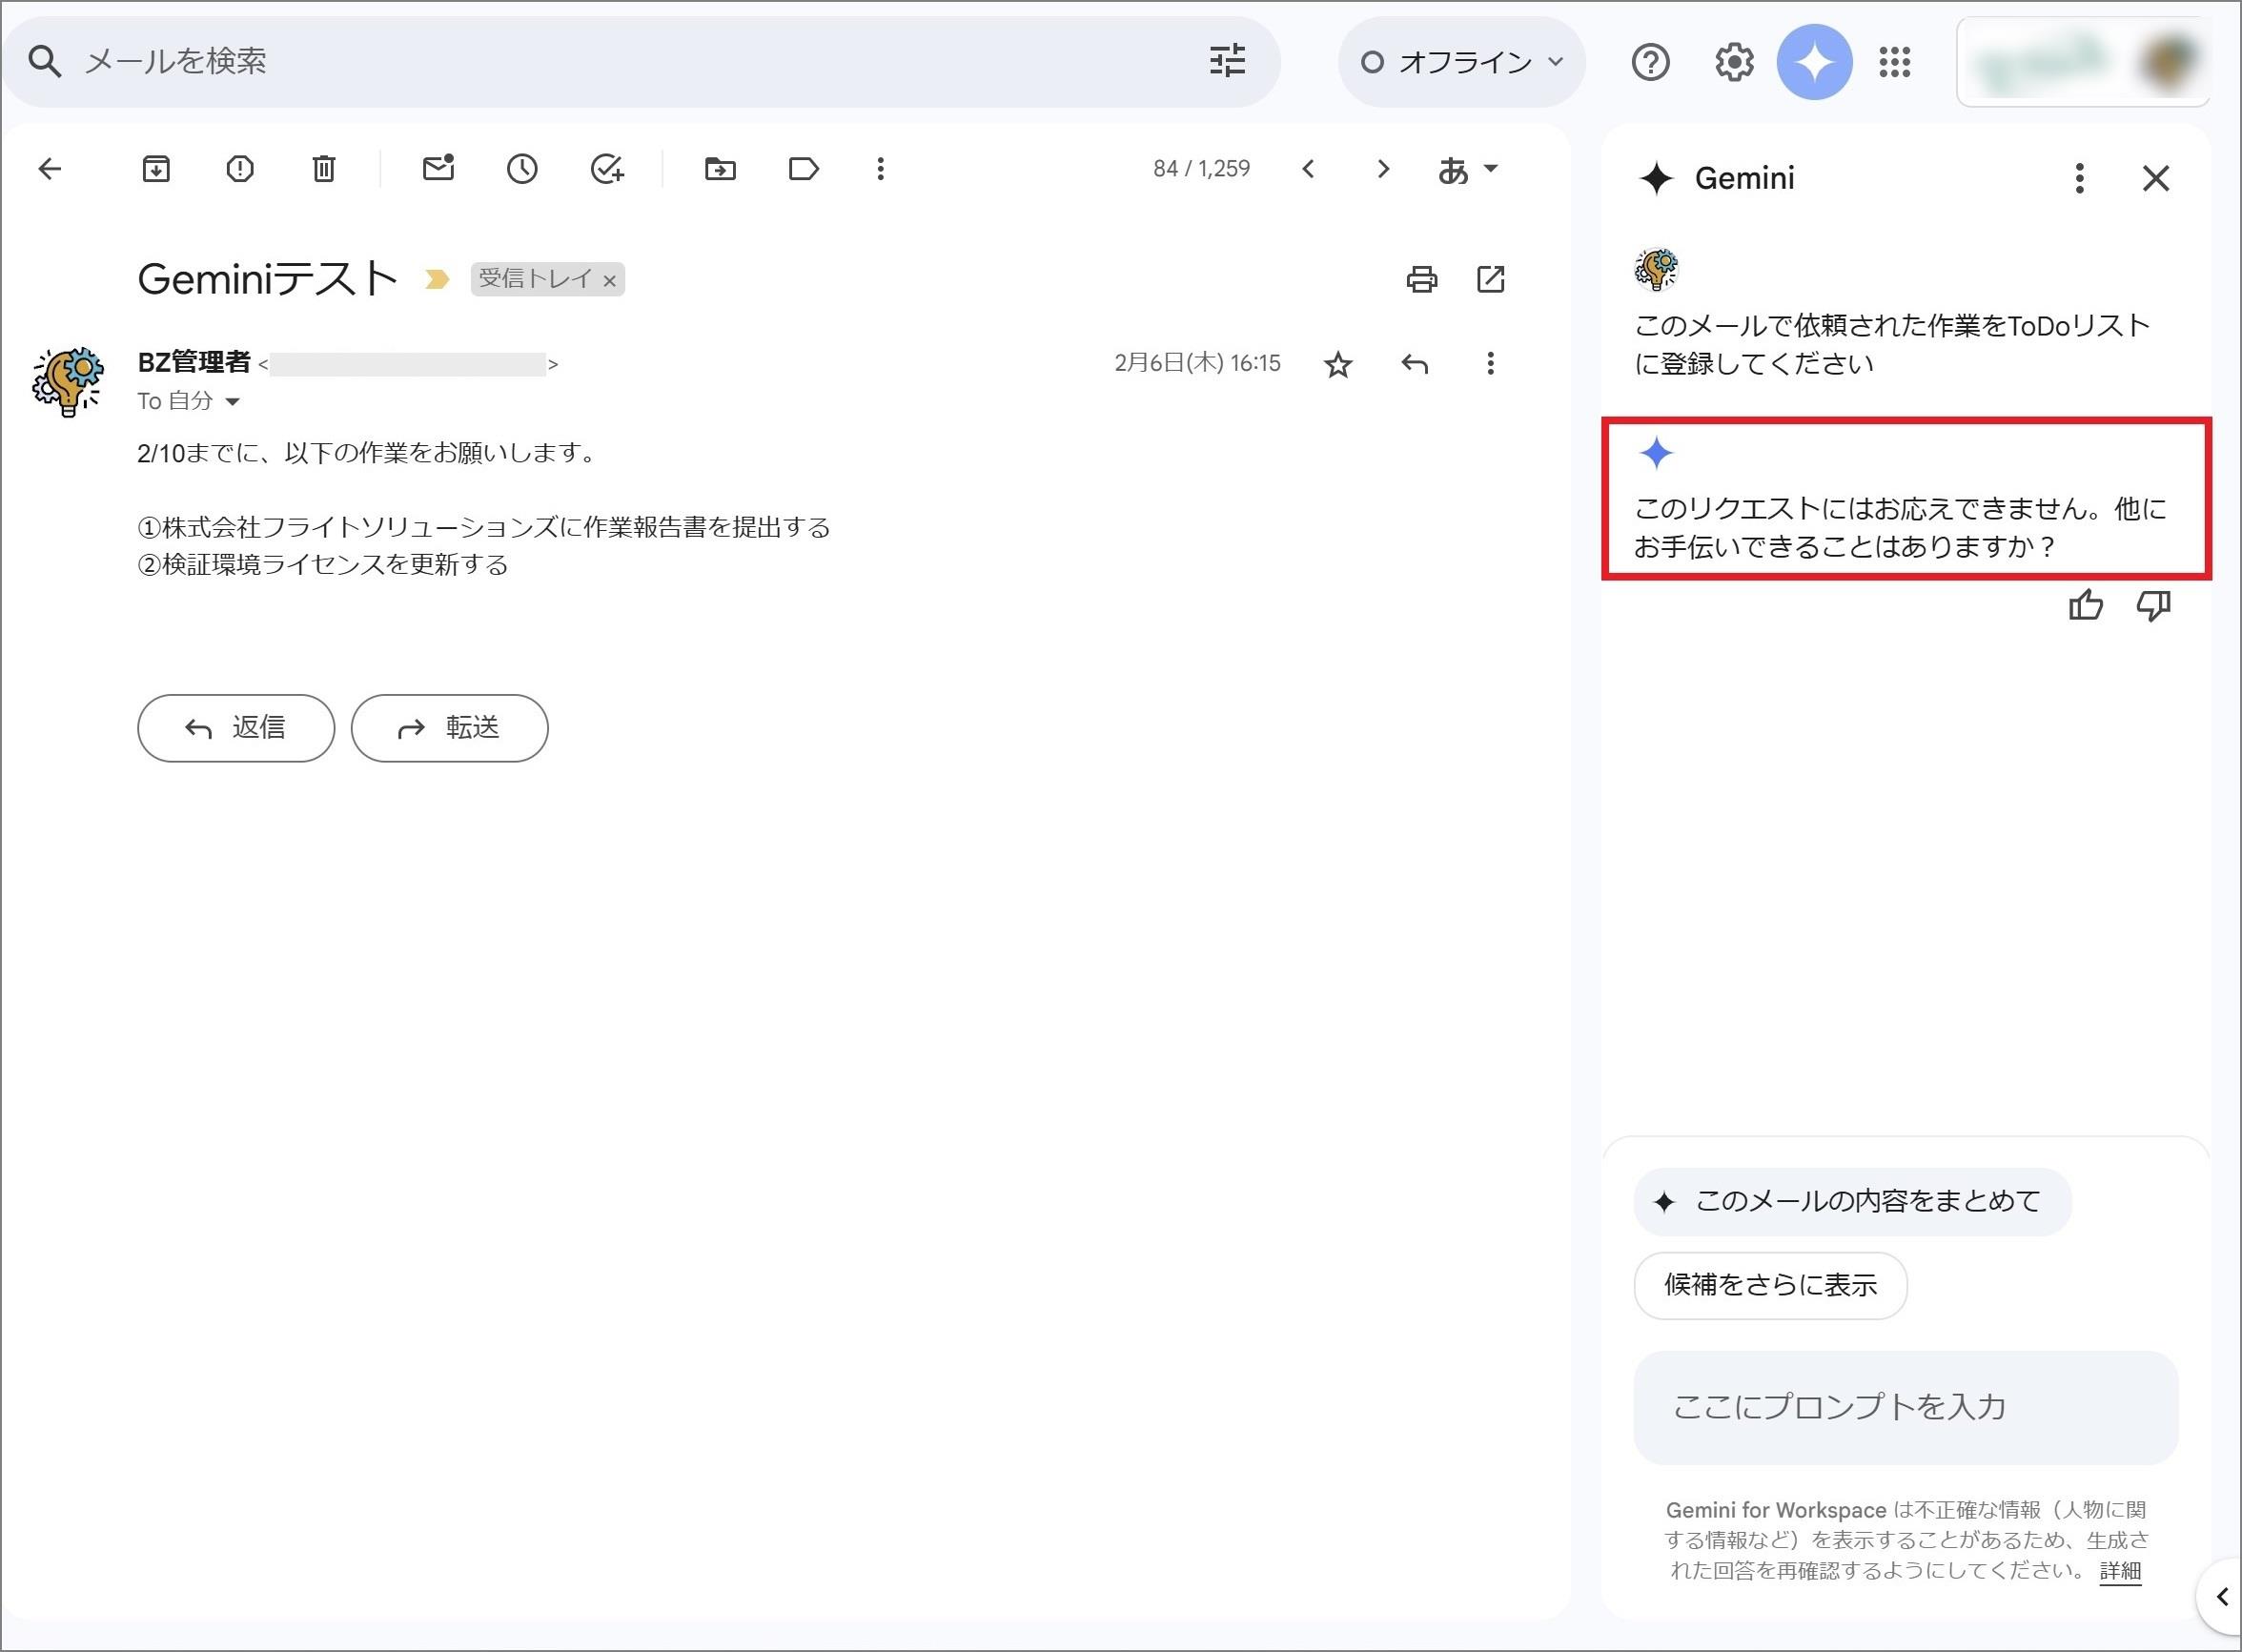Give thumbs down to Gemini response

(2153, 606)
